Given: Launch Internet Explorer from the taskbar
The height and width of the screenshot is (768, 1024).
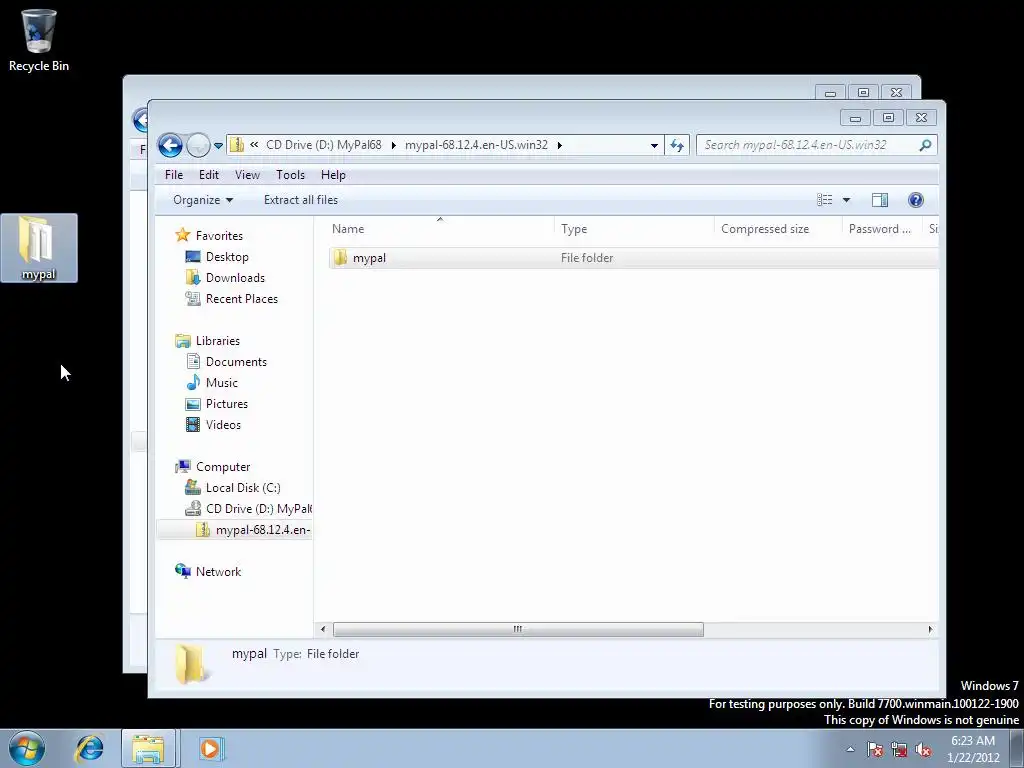Looking at the screenshot, I should point(89,748).
